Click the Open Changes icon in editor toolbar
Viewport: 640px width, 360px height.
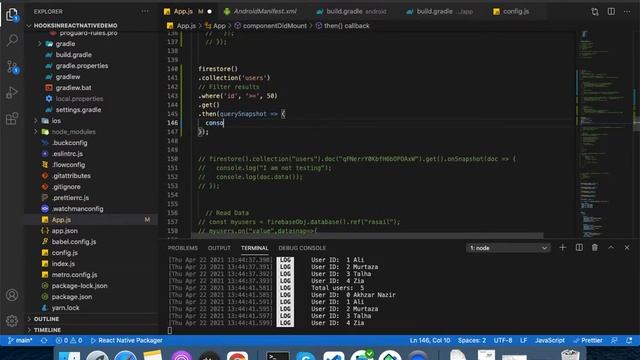tap(595, 11)
